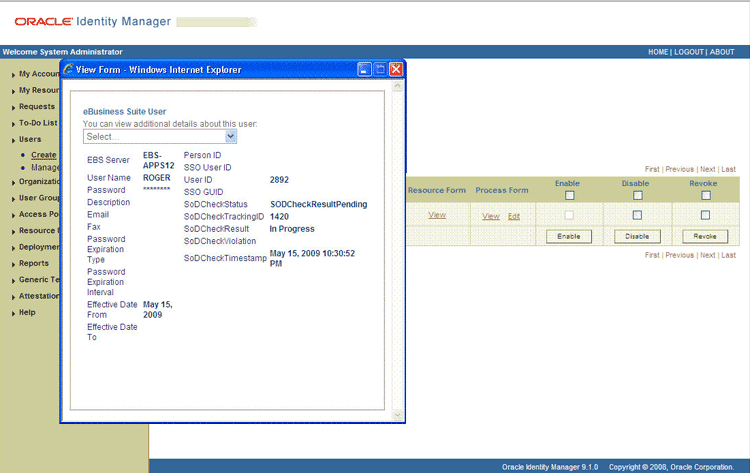Open the Resource Form View link
The width and height of the screenshot is (750, 473).
[437, 215]
